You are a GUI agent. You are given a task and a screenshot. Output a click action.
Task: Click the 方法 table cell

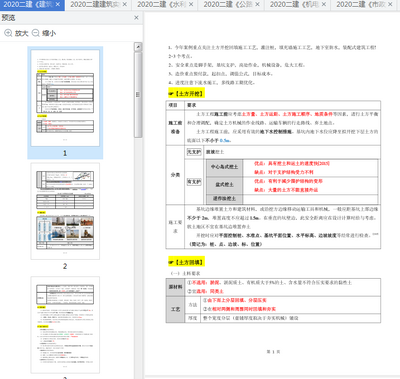pos(192,305)
